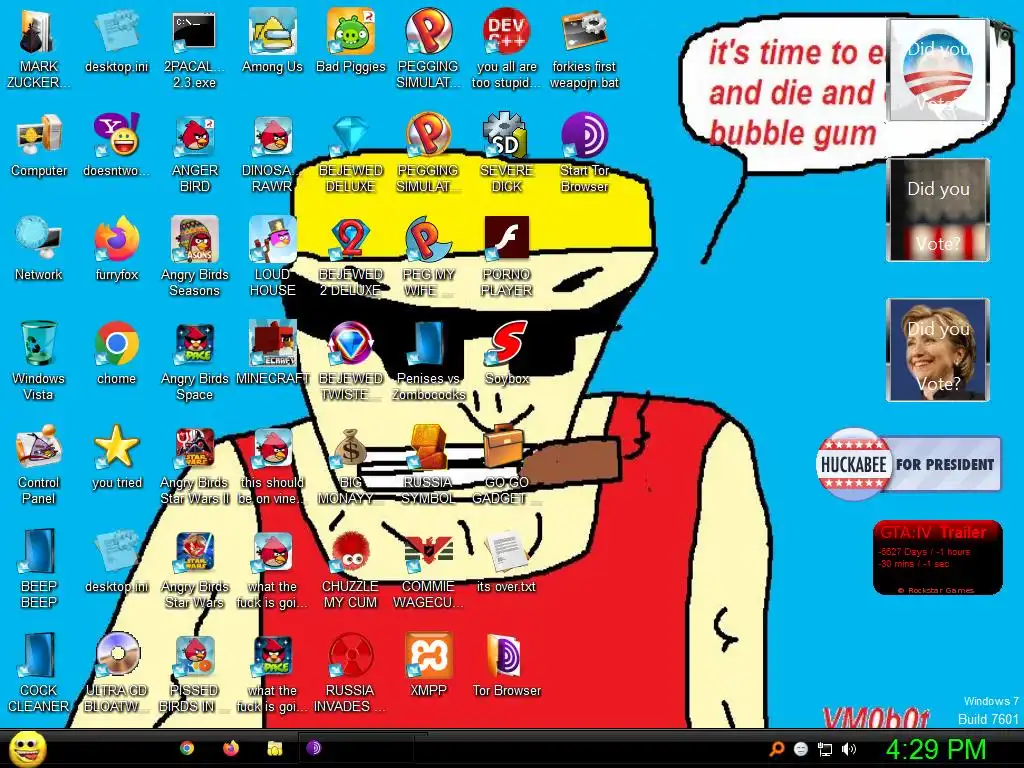This screenshot has width=1024, height=768.
Task: Launch the XMPP shortcut
Action: 428,665
